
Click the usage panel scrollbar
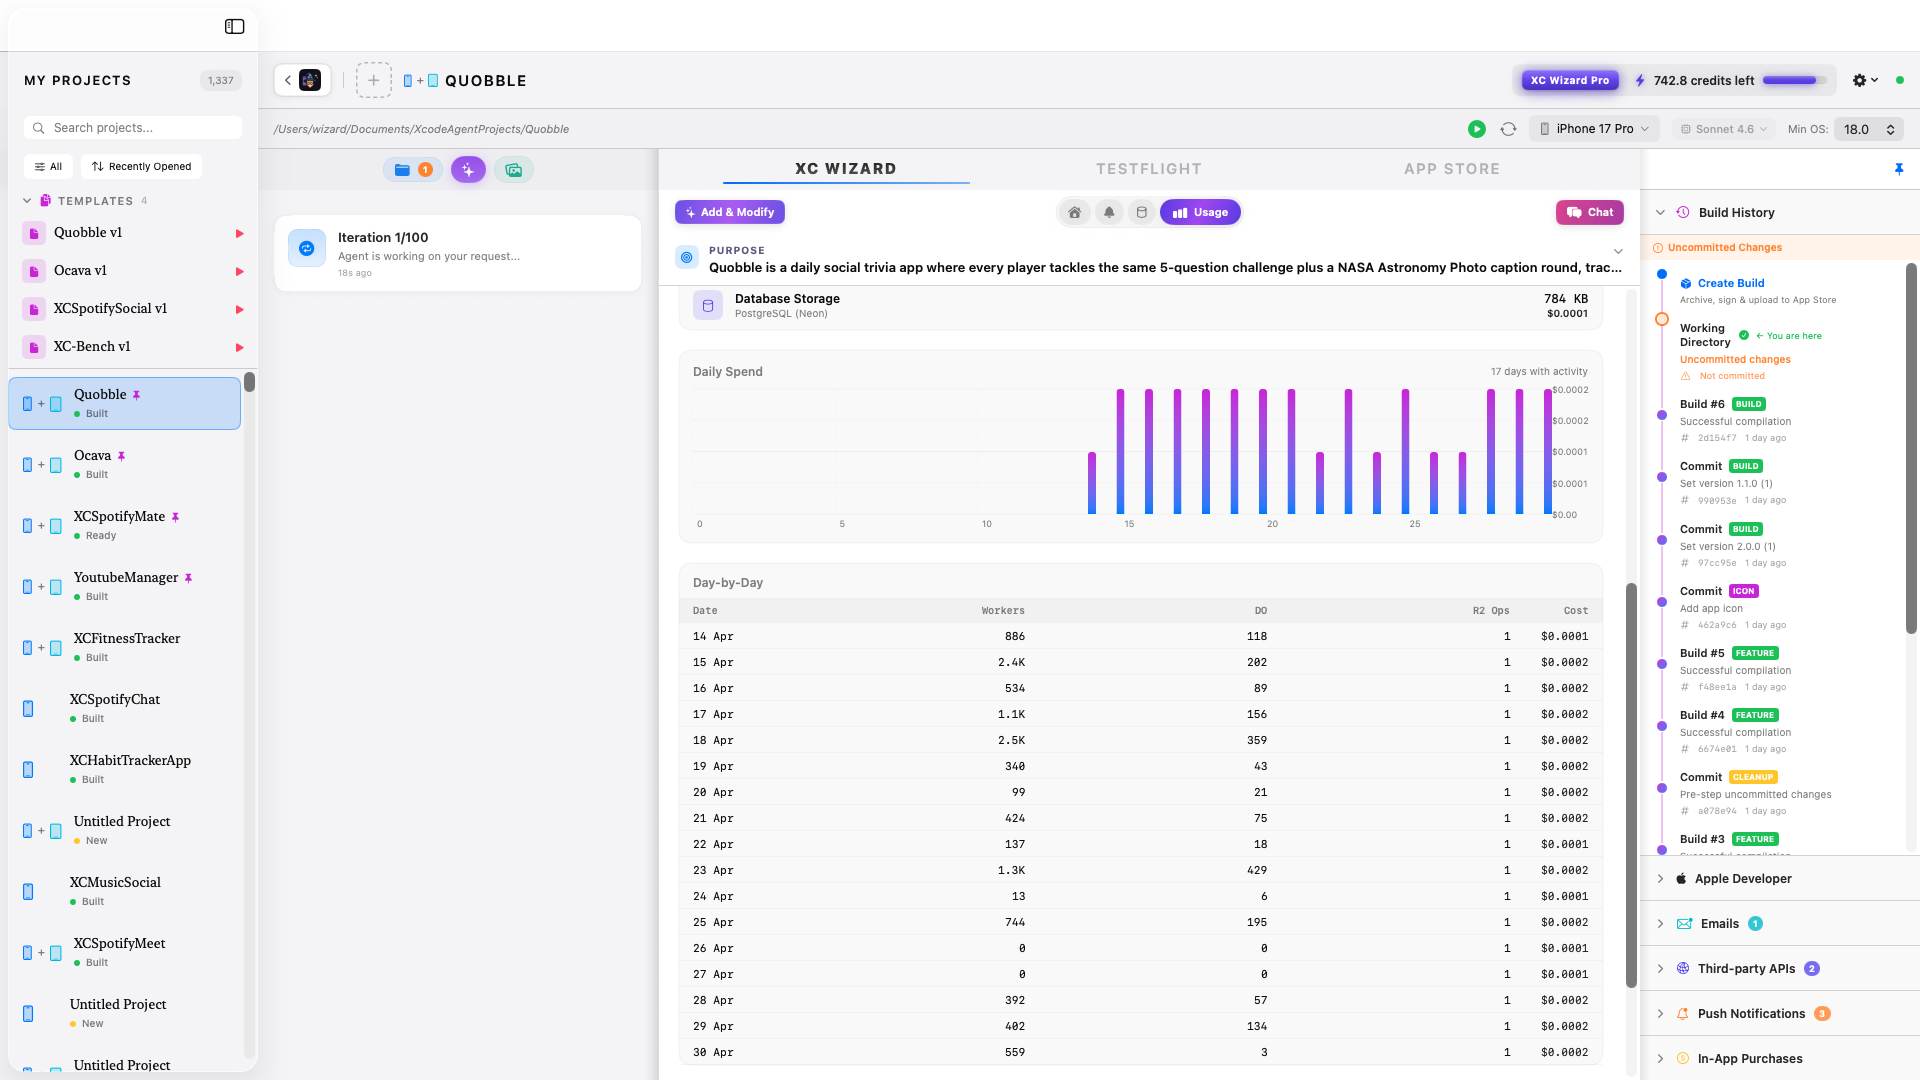(x=1631, y=785)
